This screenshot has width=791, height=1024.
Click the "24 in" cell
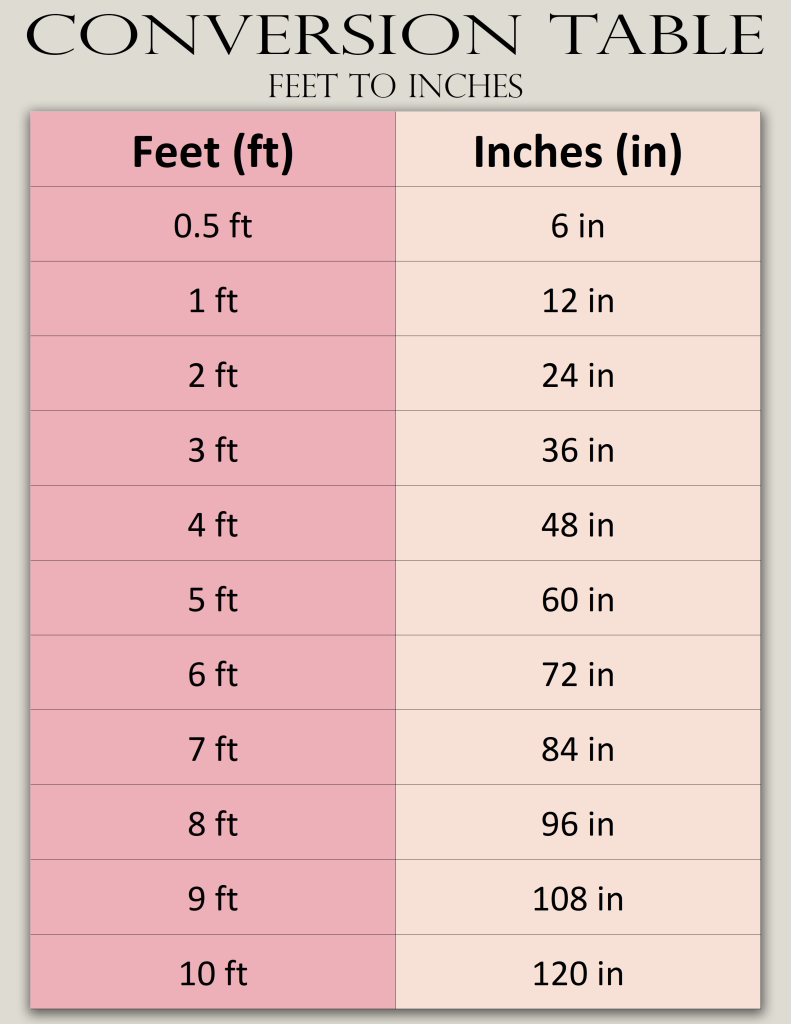click(x=578, y=375)
